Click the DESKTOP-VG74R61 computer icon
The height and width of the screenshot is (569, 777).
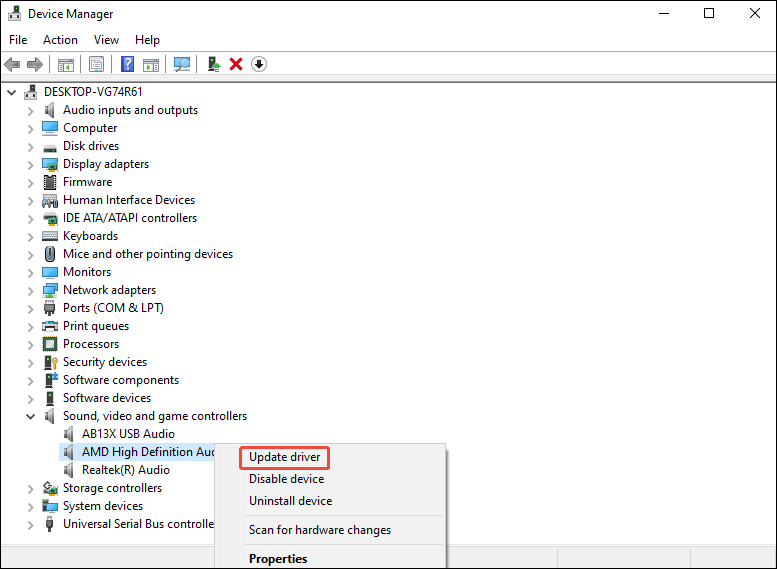tap(31, 92)
